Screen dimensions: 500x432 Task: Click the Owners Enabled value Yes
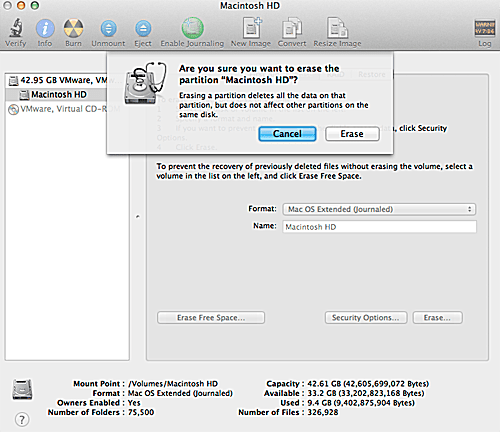click(x=134, y=403)
